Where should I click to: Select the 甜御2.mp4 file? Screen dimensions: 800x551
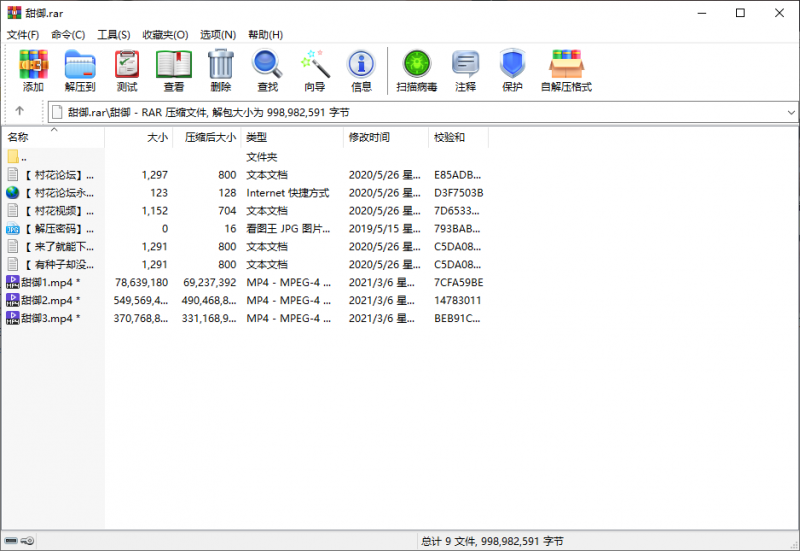tap(50, 300)
